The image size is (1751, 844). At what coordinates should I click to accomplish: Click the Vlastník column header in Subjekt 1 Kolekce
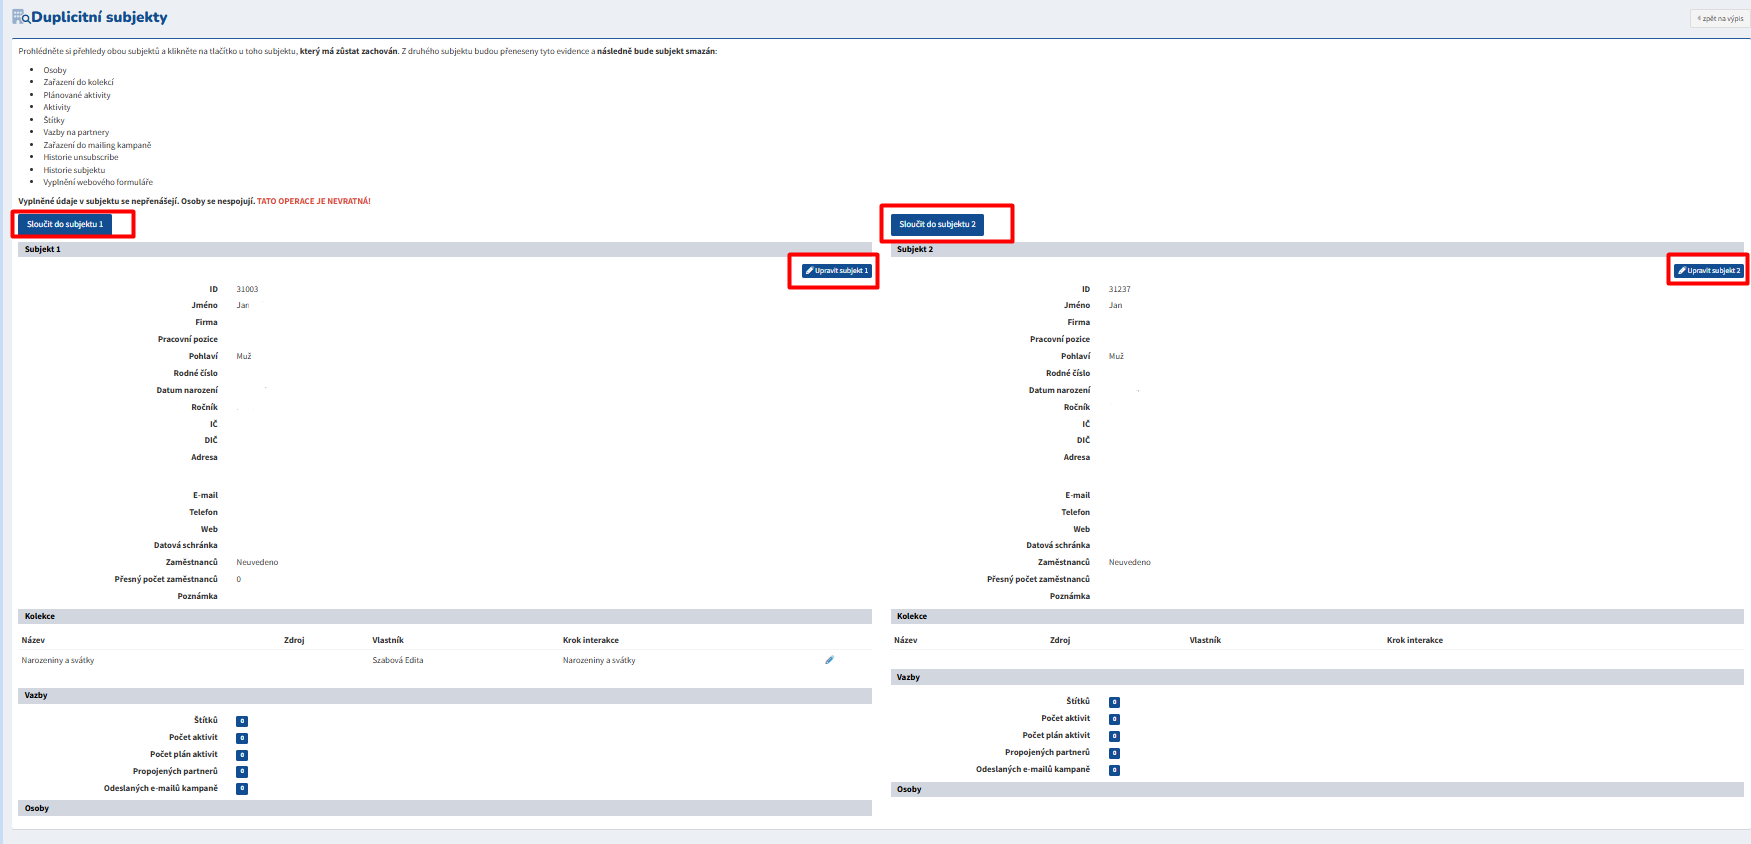pos(388,640)
